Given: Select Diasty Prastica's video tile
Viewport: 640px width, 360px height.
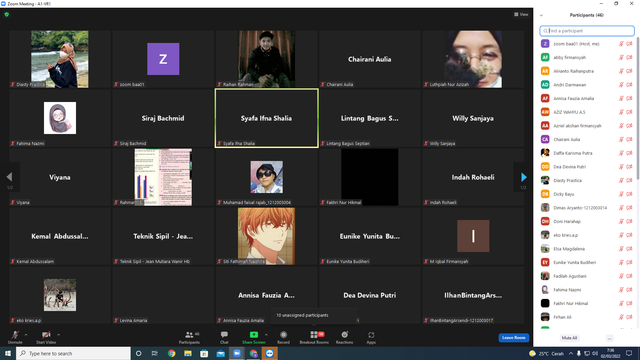Looking at the screenshot, I should (x=60, y=59).
